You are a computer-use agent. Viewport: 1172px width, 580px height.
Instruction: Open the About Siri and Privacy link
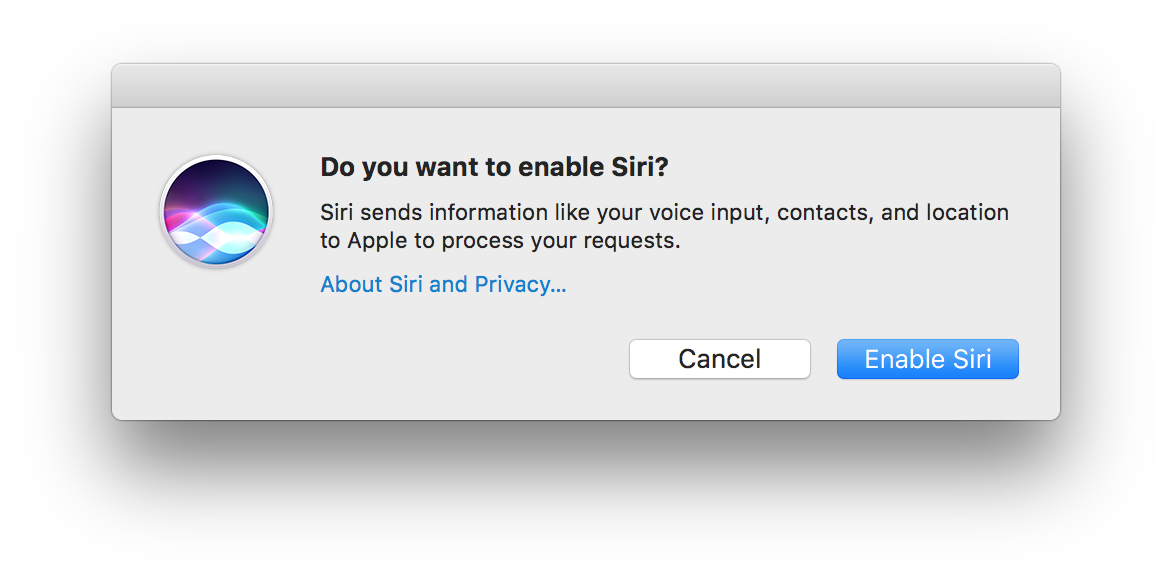[443, 285]
